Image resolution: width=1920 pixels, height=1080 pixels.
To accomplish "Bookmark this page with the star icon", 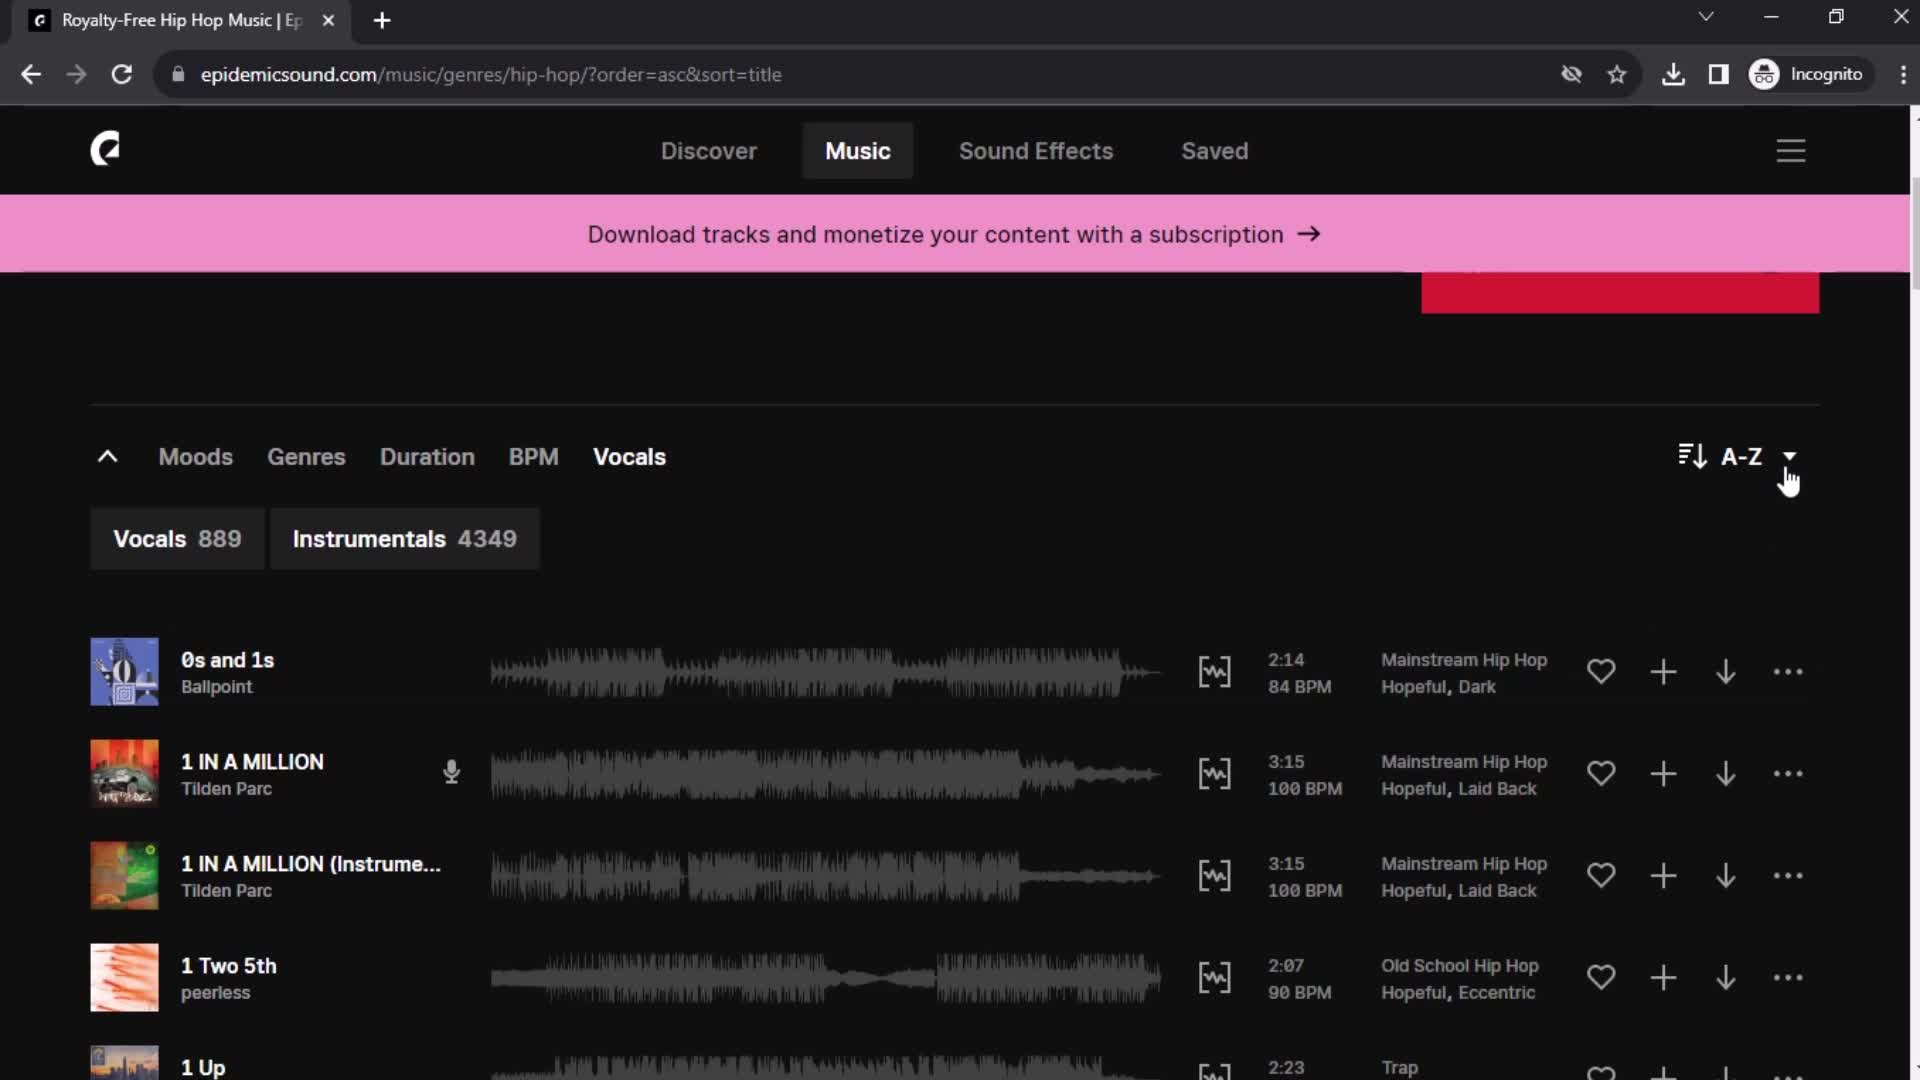I will point(1617,75).
